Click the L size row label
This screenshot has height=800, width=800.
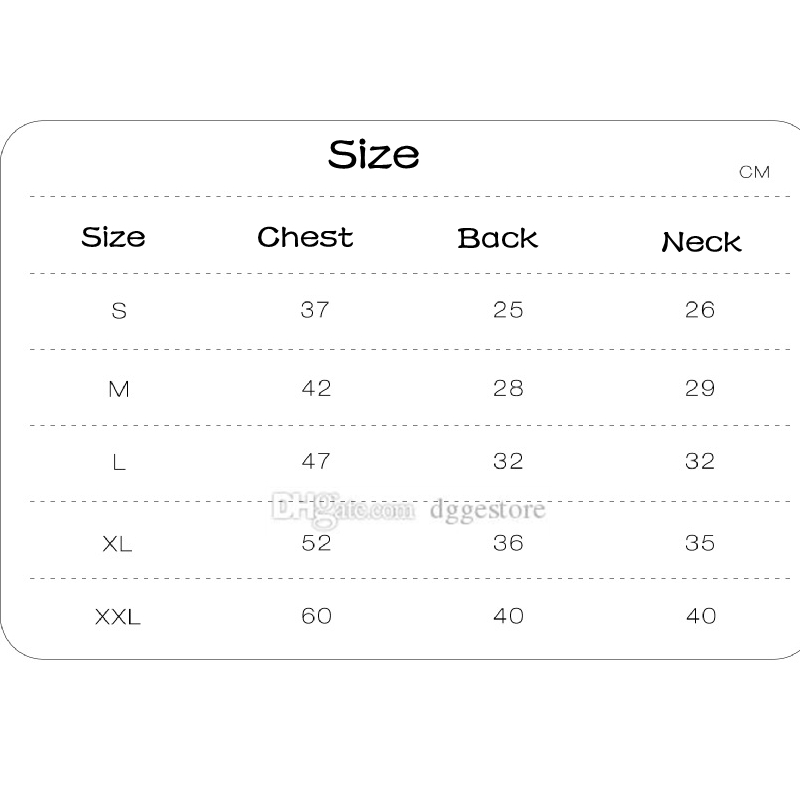(119, 464)
